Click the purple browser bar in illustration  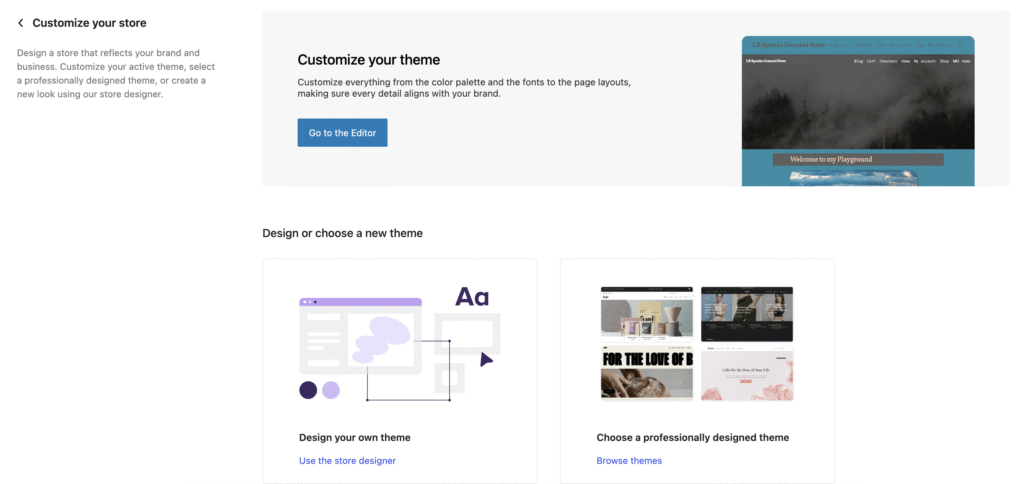coord(360,301)
